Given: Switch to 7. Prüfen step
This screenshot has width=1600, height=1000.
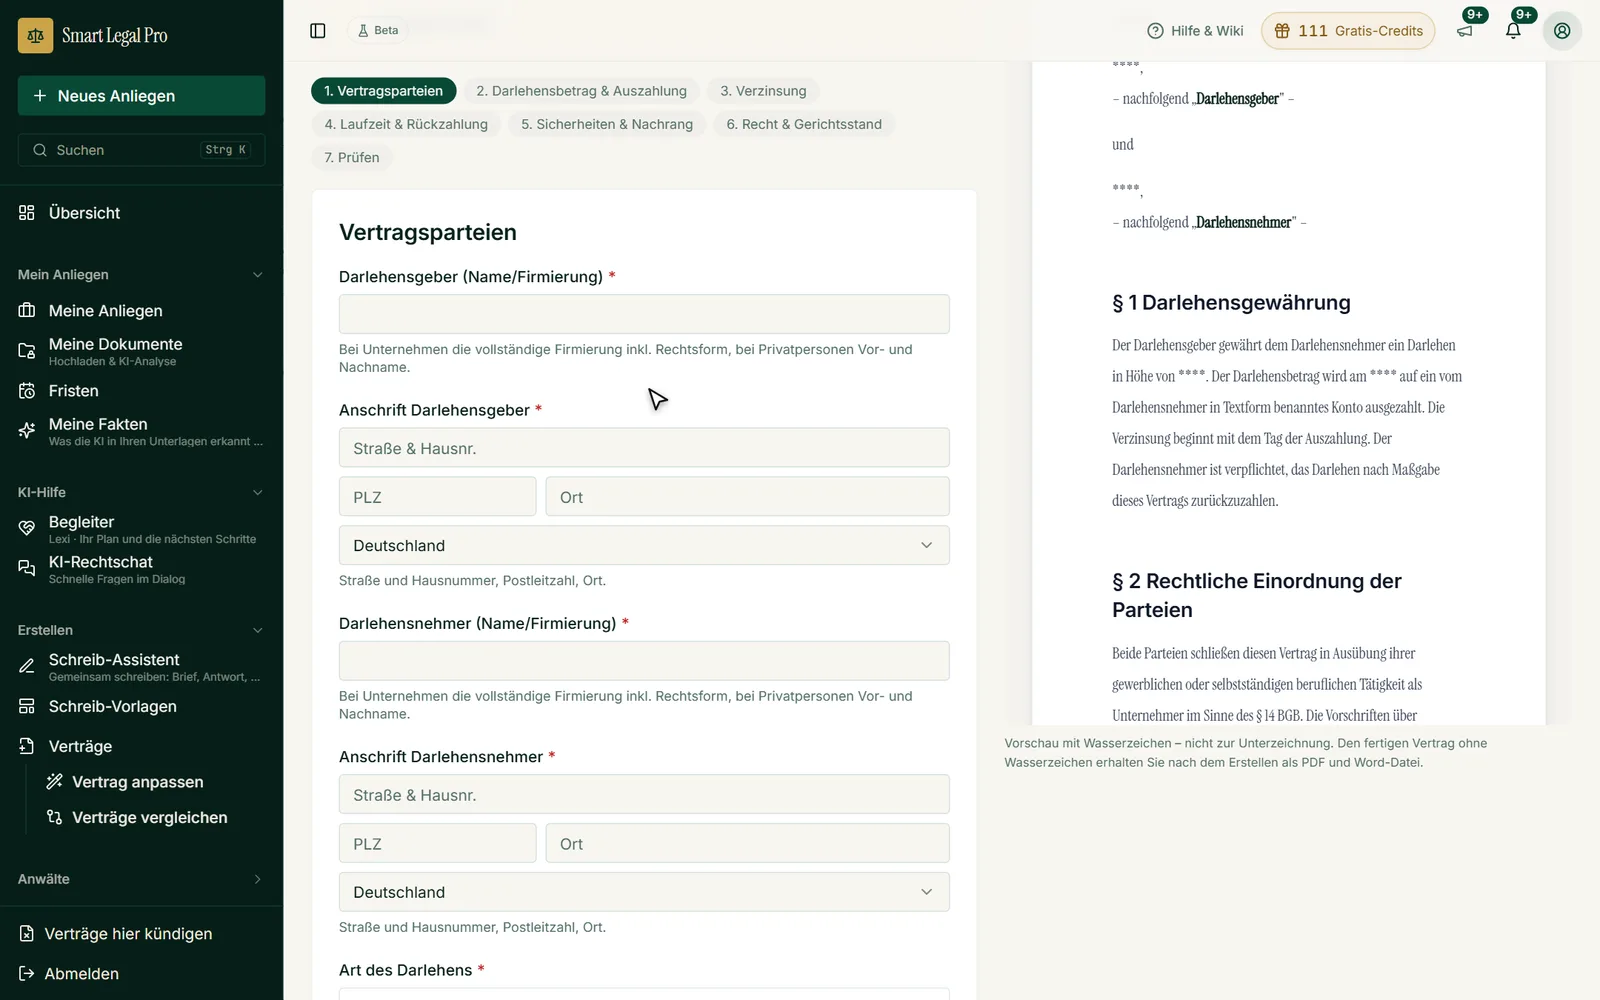Looking at the screenshot, I should [352, 158].
